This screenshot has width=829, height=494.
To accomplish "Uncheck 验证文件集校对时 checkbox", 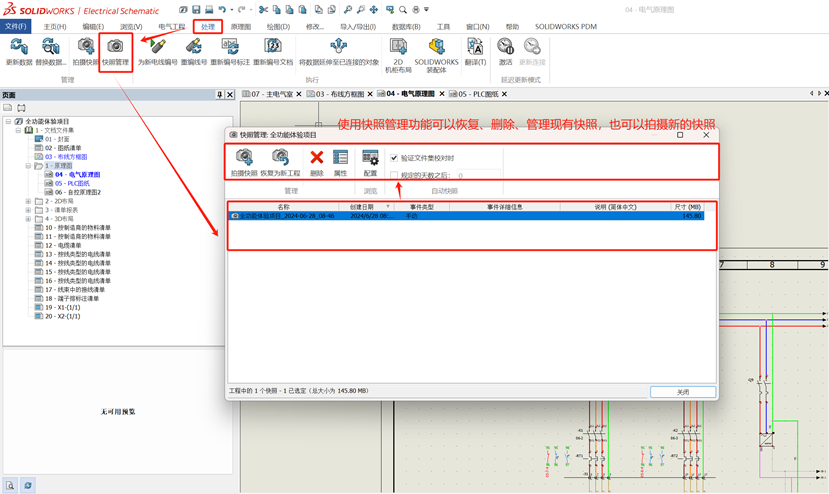I will [x=394, y=158].
